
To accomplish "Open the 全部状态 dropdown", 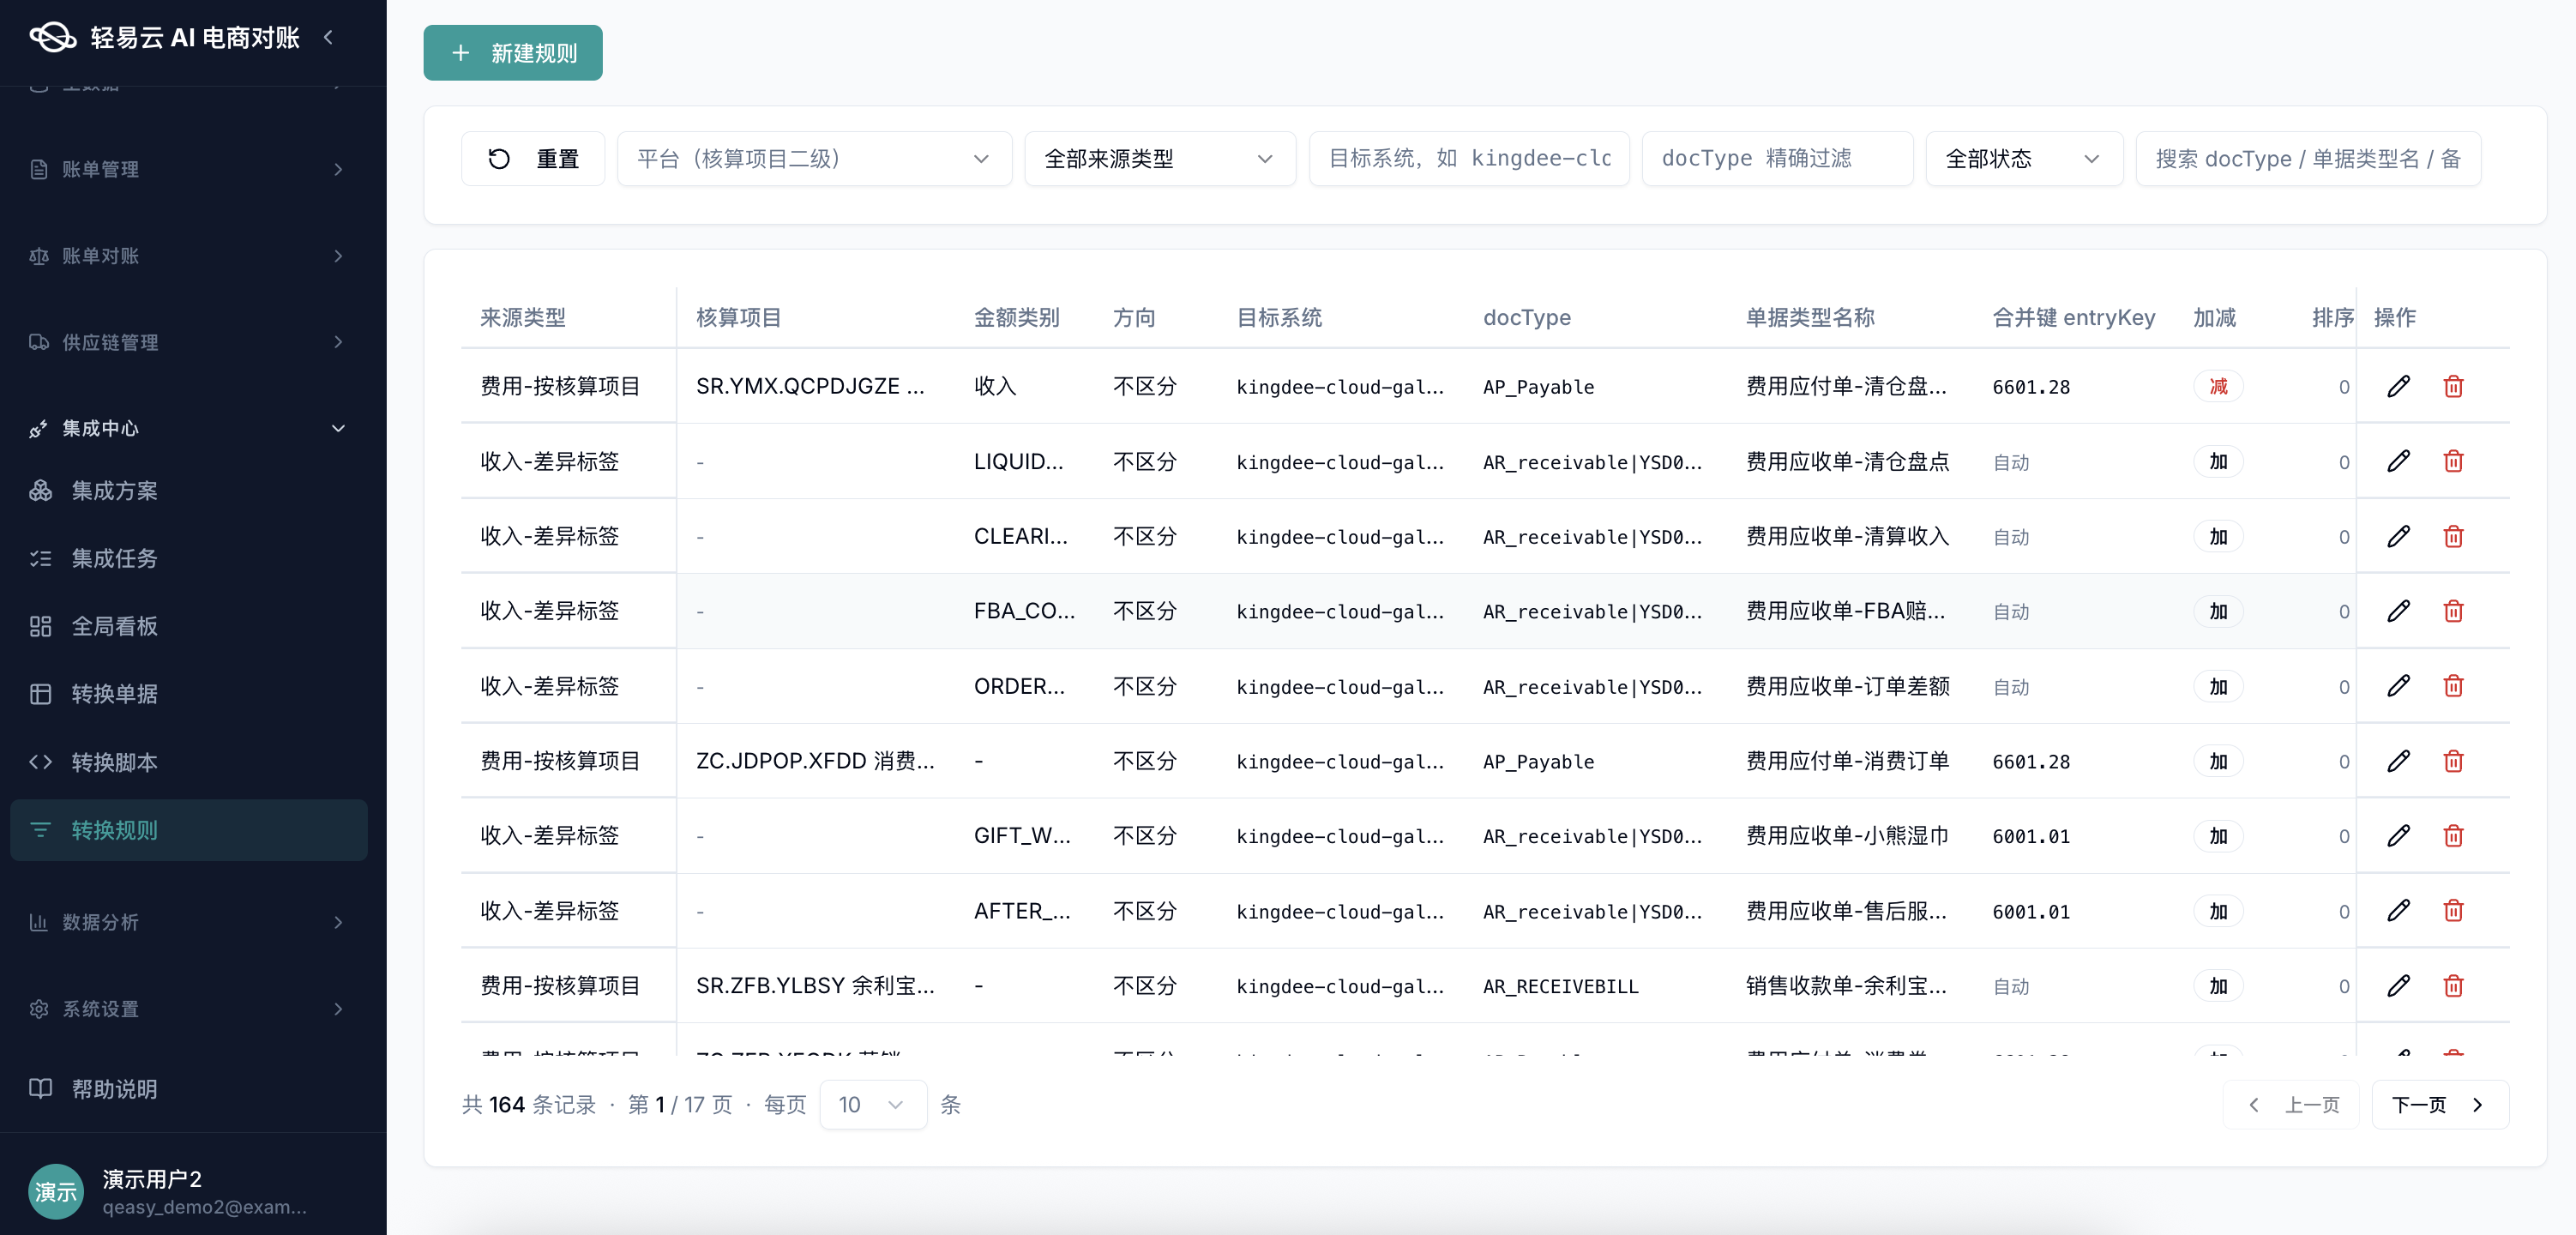I will 2023,159.
